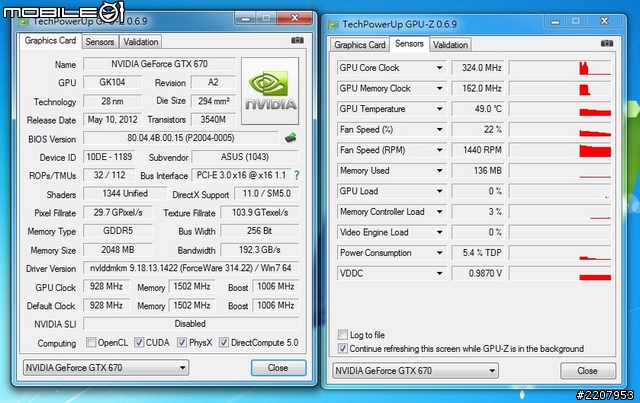Switch to Sensors tab in left window

(100, 42)
